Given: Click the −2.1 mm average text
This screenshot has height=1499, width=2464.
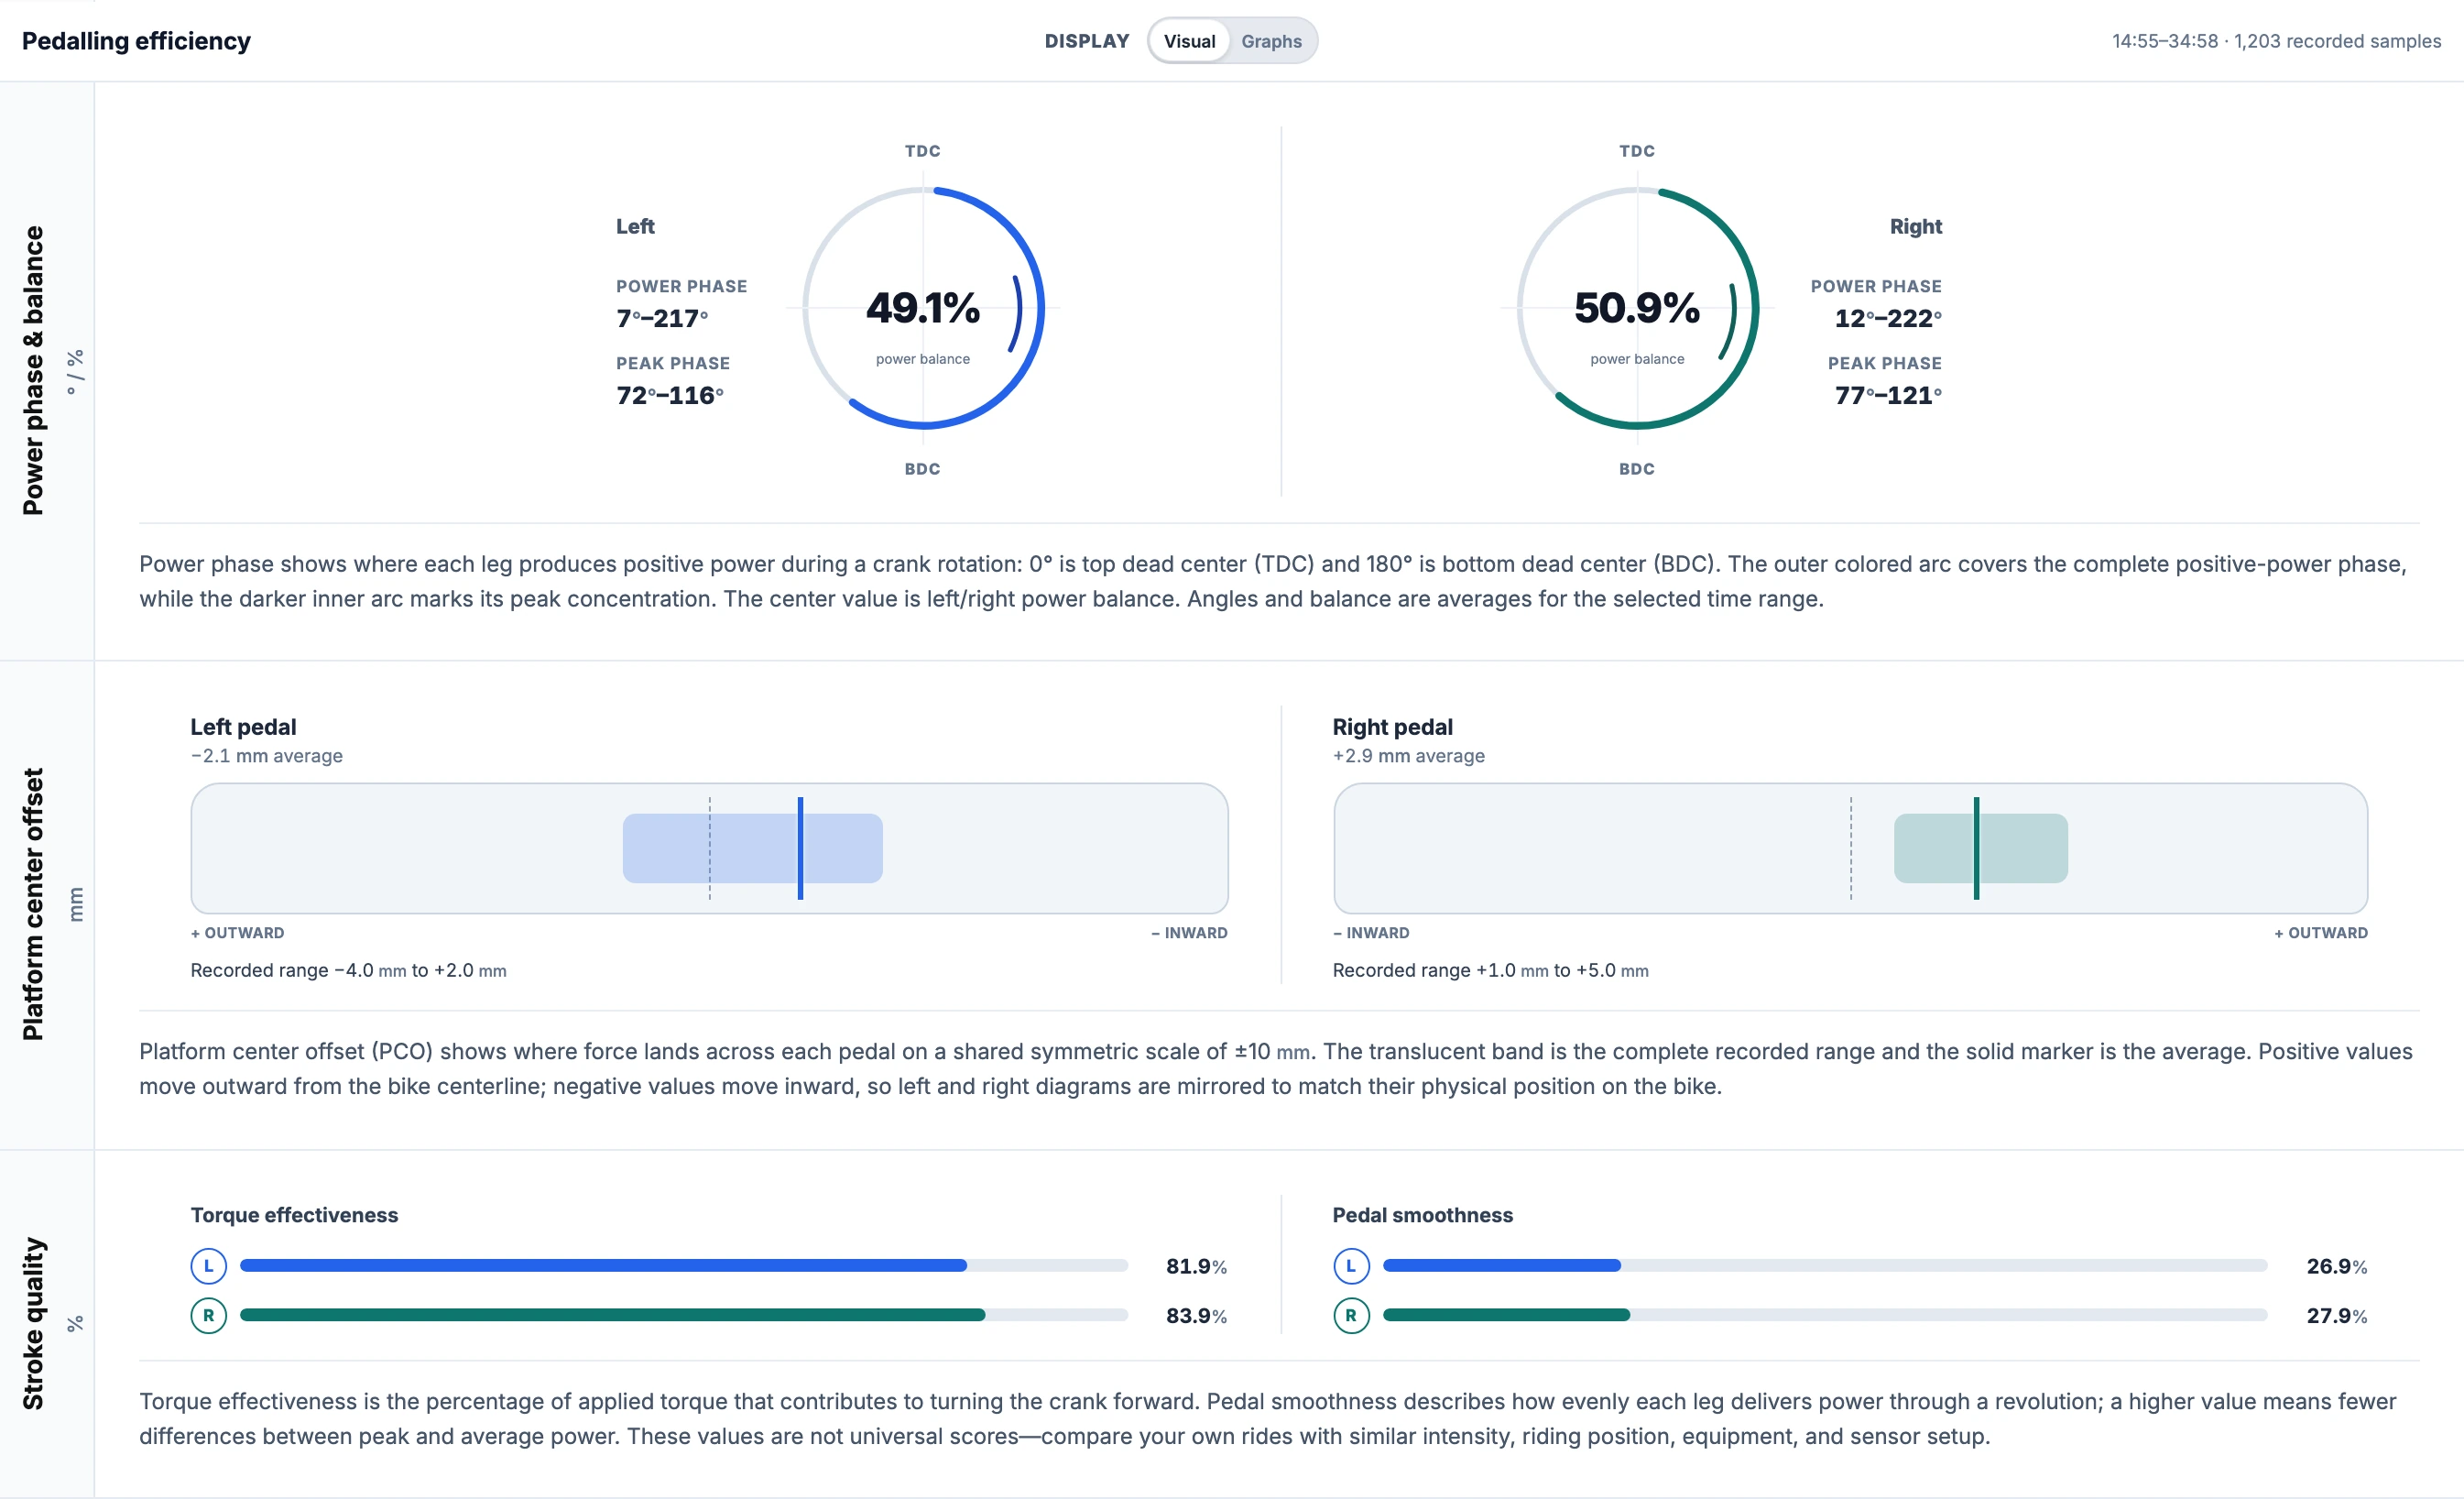Looking at the screenshot, I should point(267,756).
